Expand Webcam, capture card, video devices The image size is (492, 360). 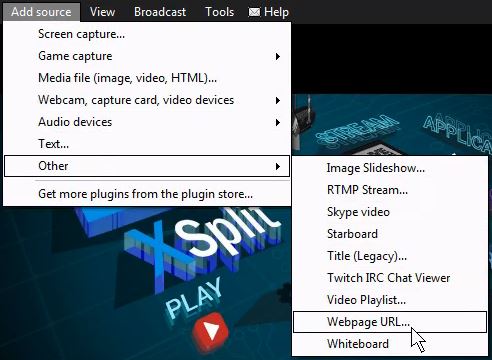click(x=147, y=100)
